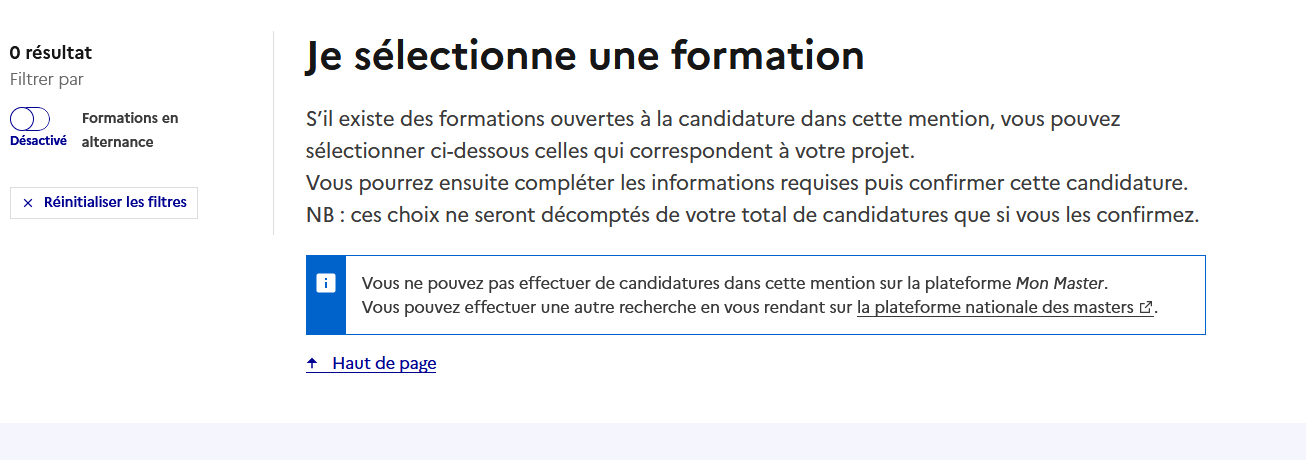Click the 'Formations en alternance' toggle label
Viewport: 1306px width, 460px height.
coord(129,130)
